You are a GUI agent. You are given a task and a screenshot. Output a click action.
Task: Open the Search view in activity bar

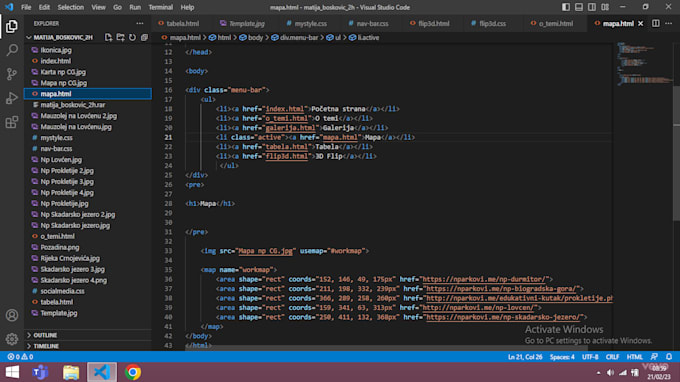pos(12,50)
